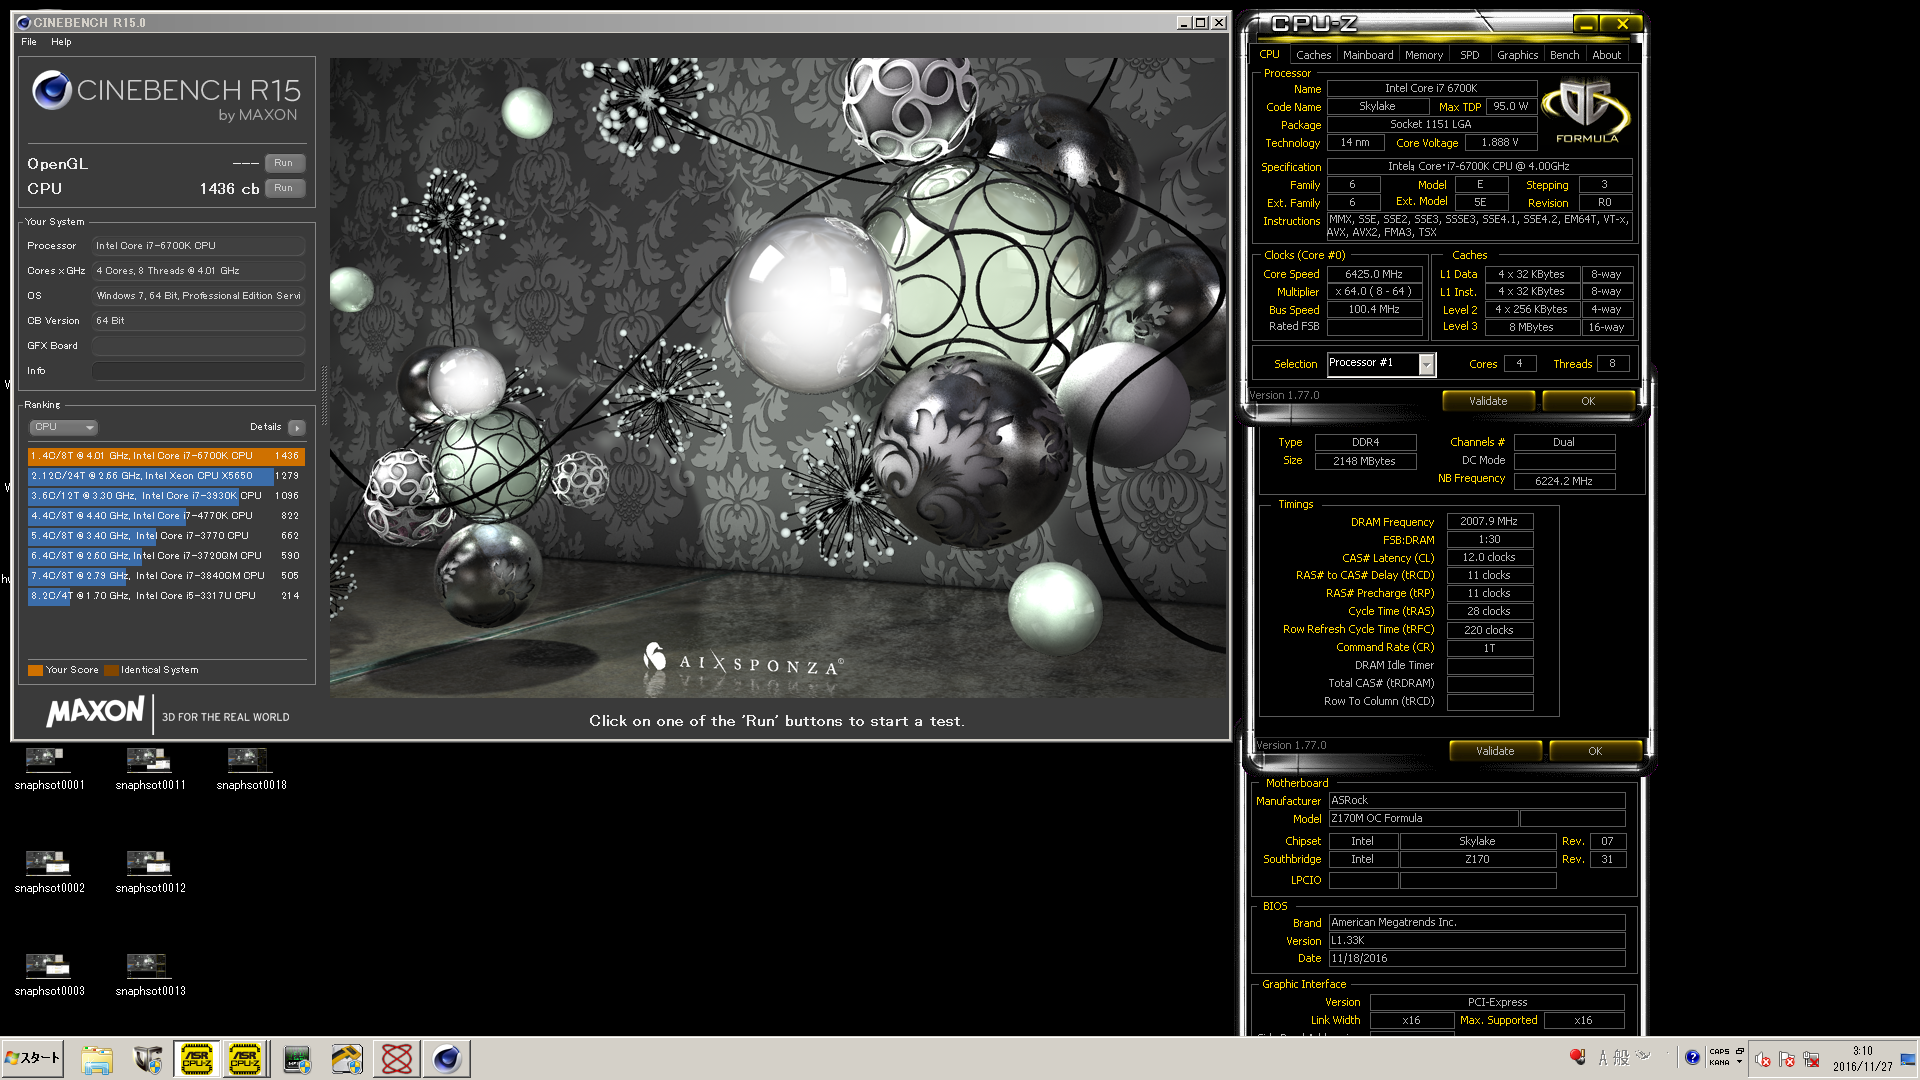
Task: Click show desktop icon beside clock
Action: tap(1908, 1059)
